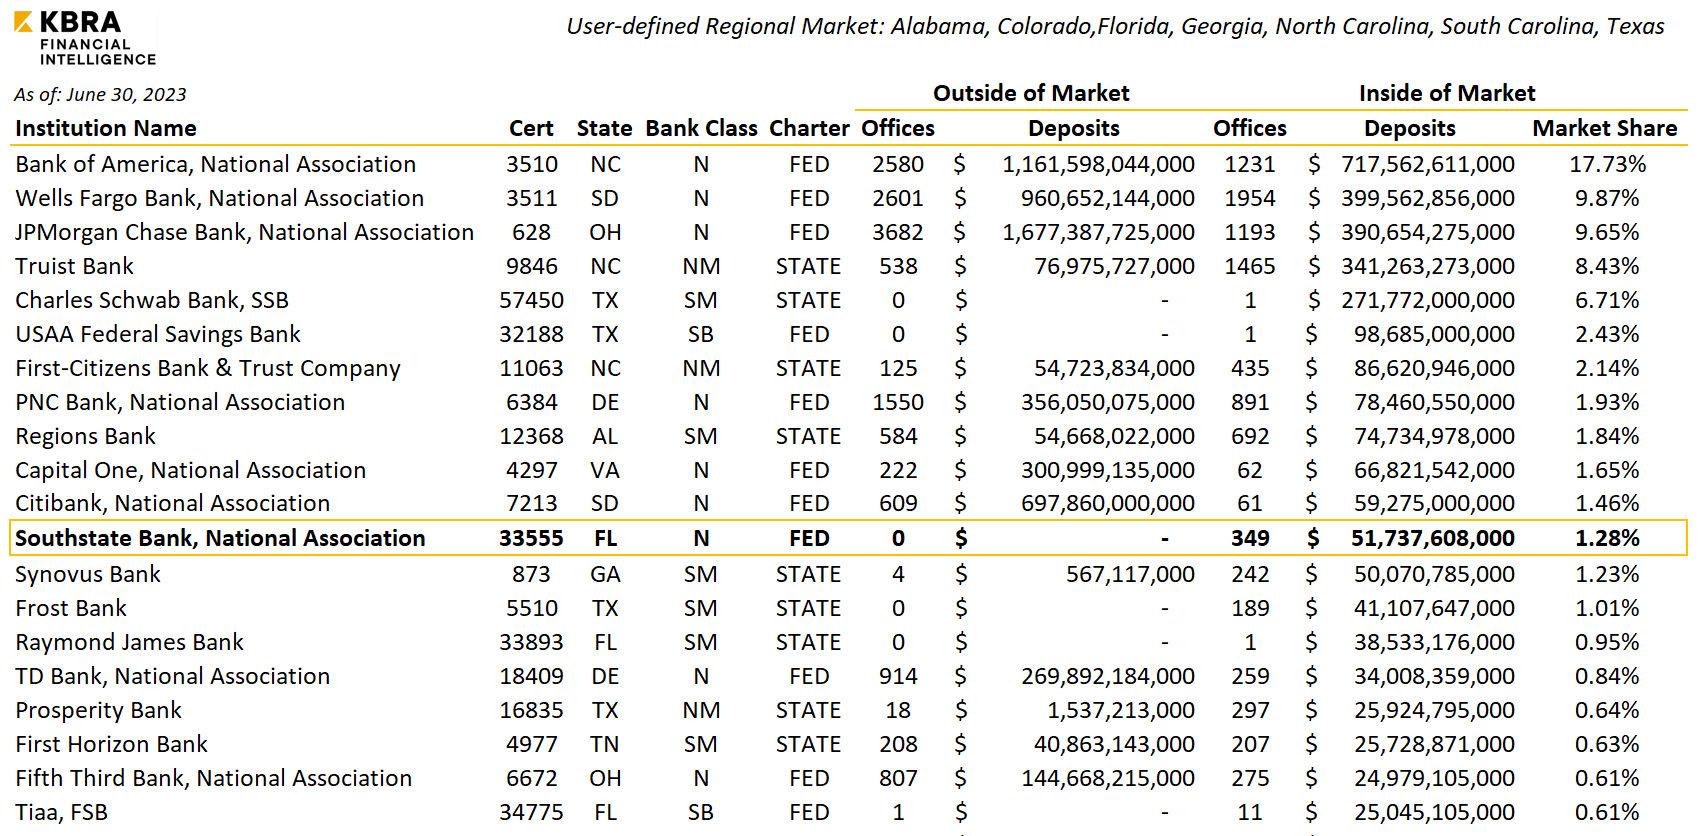The image size is (1699, 836).
Task: Click Citibank outside deposits 697,860,000,000
Action: (x=1108, y=503)
